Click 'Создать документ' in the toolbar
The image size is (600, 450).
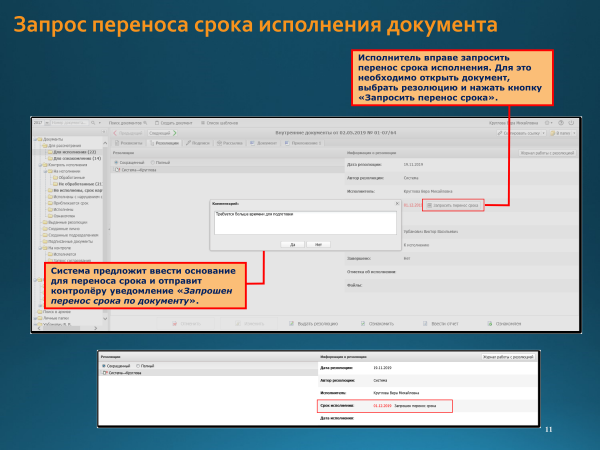pyautogui.click(x=174, y=122)
